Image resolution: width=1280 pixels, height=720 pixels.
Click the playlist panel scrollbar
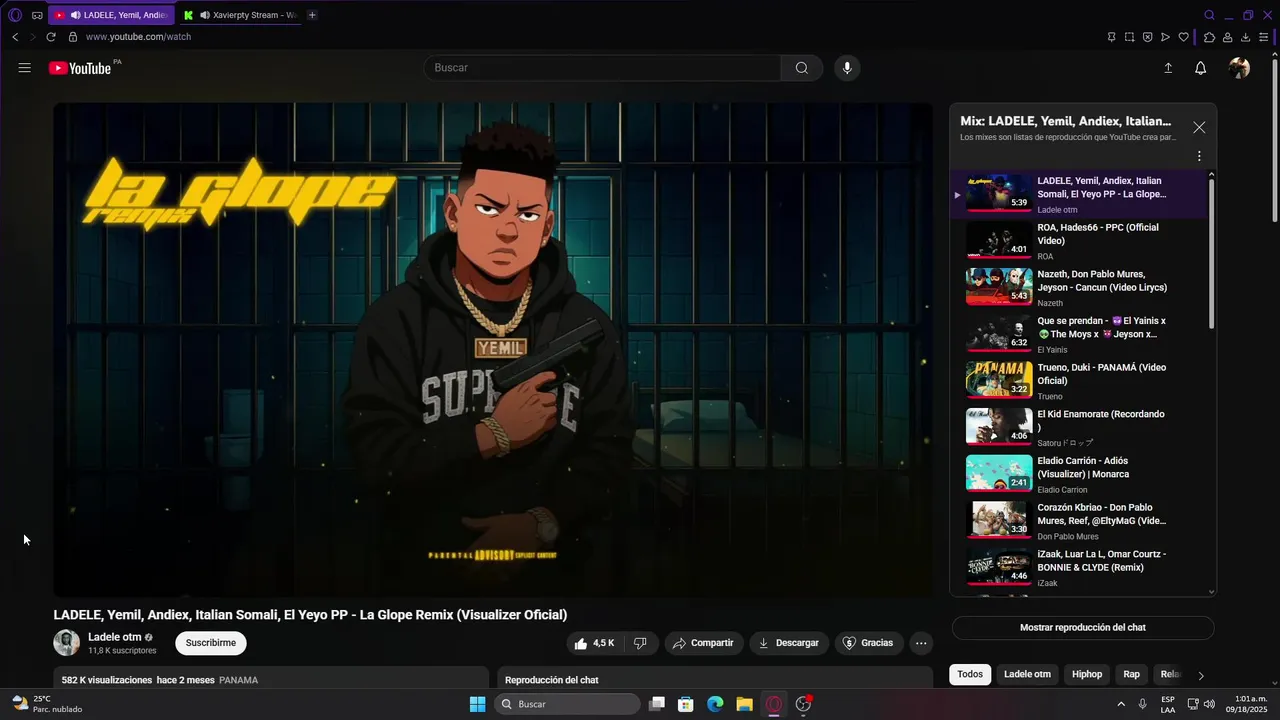[x=1212, y=254]
